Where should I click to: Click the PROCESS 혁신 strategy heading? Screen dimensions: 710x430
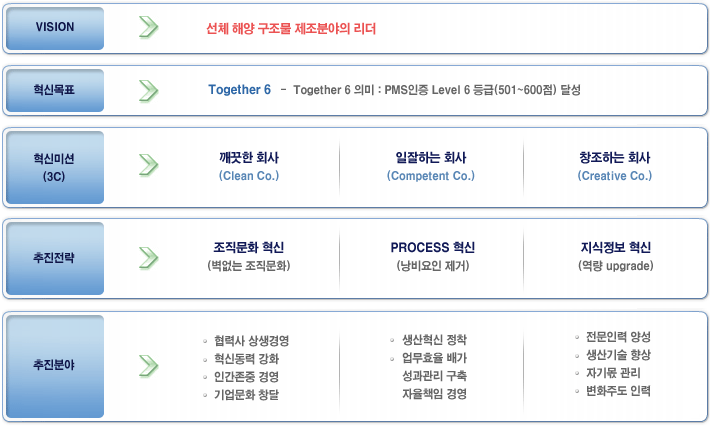pyautogui.click(x=433, y=248)
